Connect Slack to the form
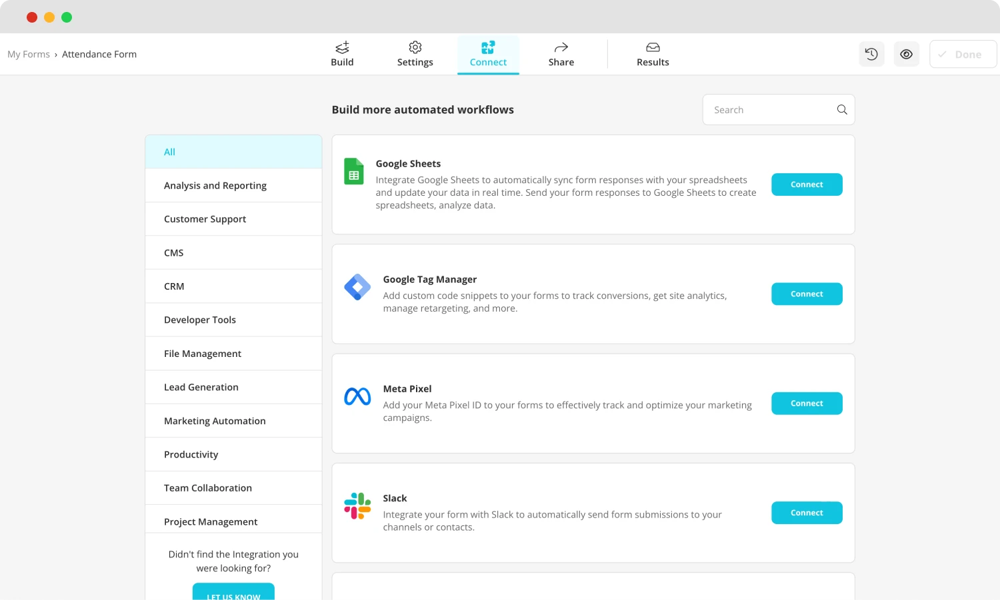The height and width of the screenshot is (600, 1000). tap(806, 512)
